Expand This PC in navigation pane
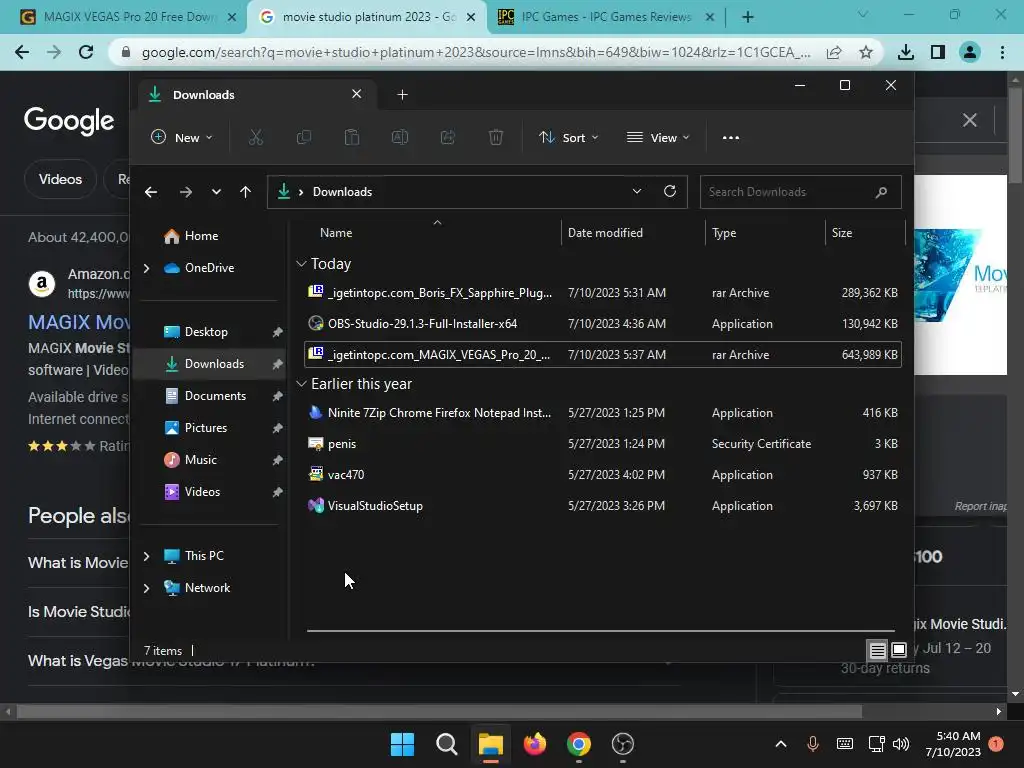Image resolution: width=1024 pixels, height=768 pixels. 146,556
